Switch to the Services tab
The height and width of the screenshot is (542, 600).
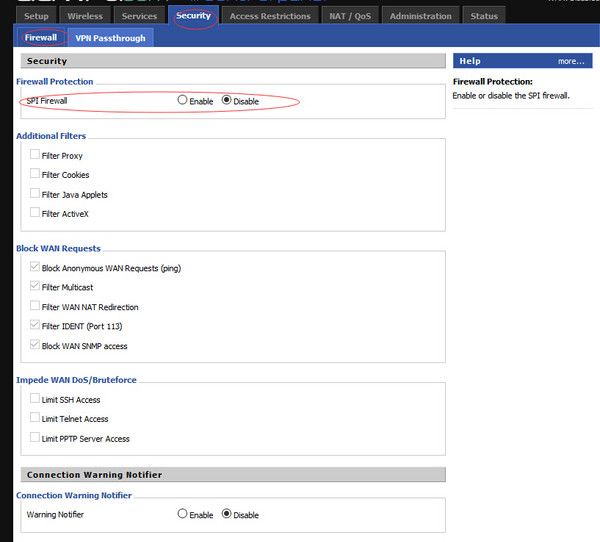tap(139, 16)
